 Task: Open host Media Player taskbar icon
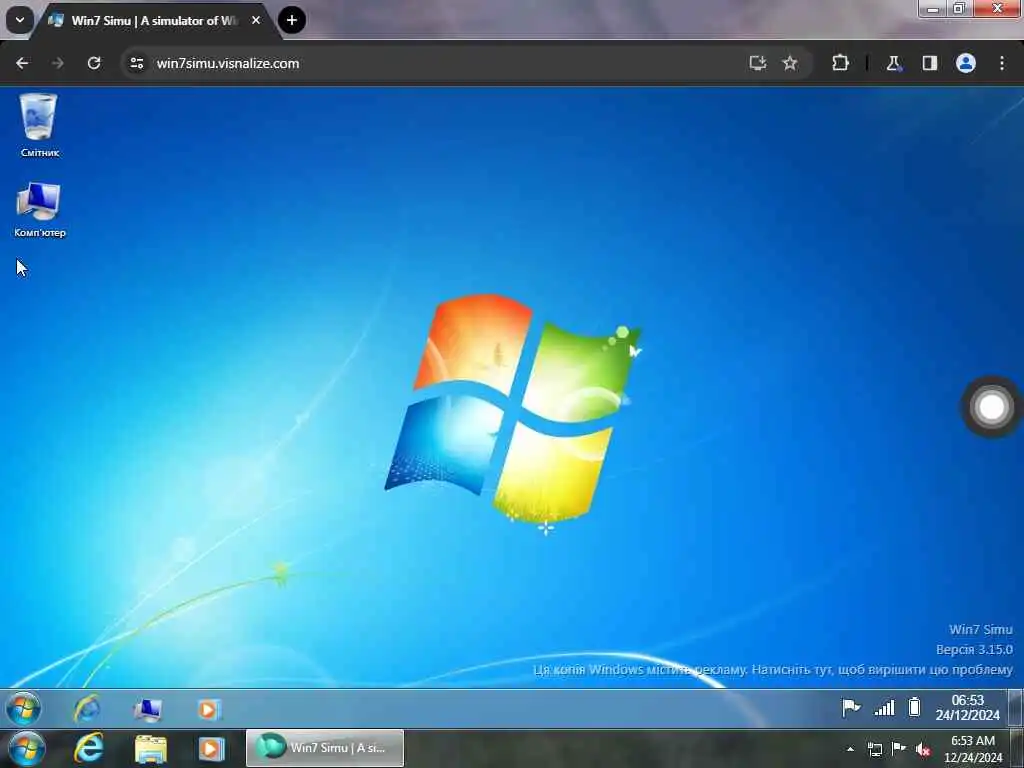(x=211, y=749)
